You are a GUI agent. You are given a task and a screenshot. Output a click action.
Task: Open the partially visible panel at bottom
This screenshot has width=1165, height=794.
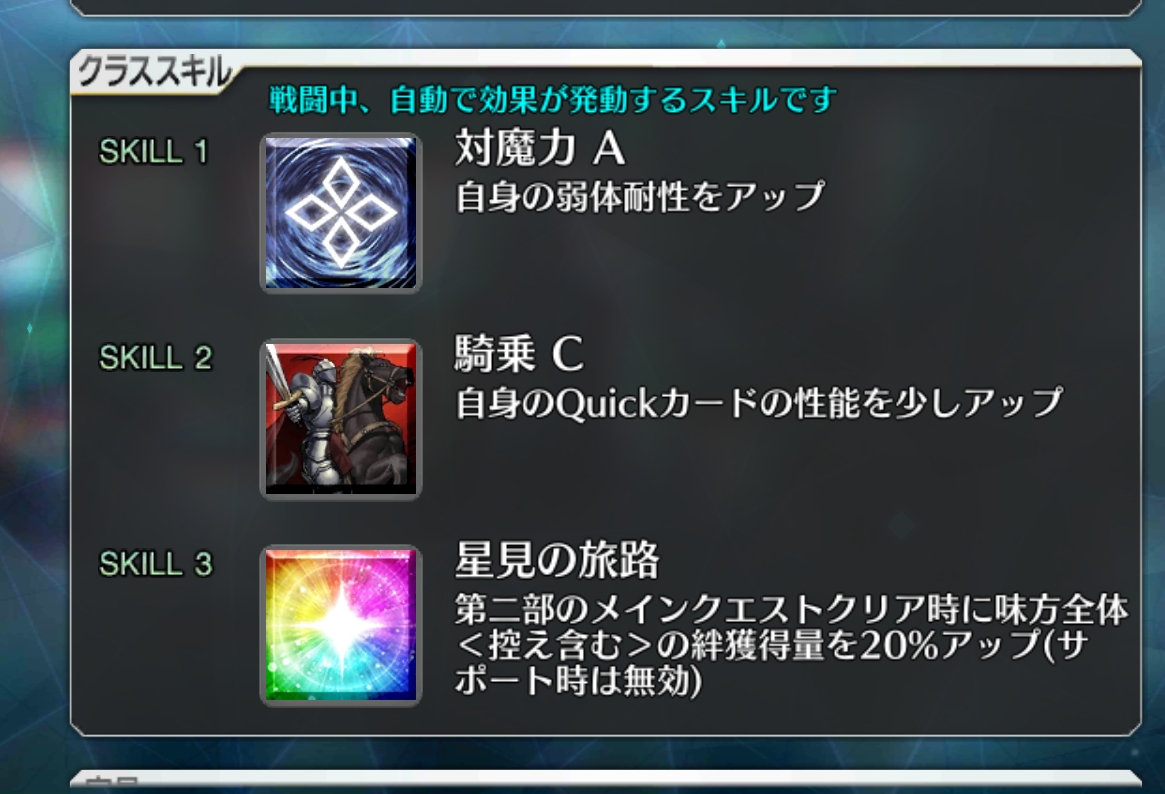point(606,781)
